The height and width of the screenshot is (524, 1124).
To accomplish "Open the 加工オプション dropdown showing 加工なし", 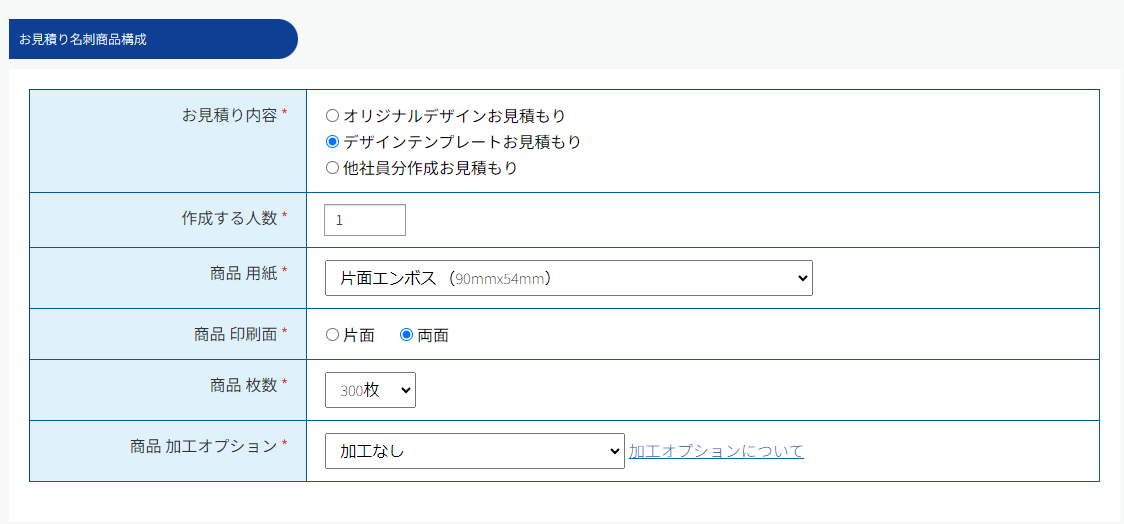I will (474, 451).
